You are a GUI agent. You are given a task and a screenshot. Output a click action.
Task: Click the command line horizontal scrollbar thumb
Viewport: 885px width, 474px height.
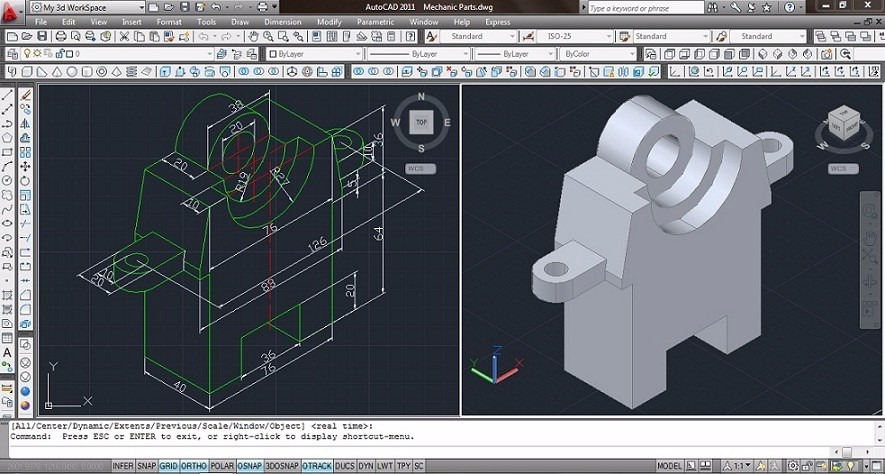tap(847, 451)
